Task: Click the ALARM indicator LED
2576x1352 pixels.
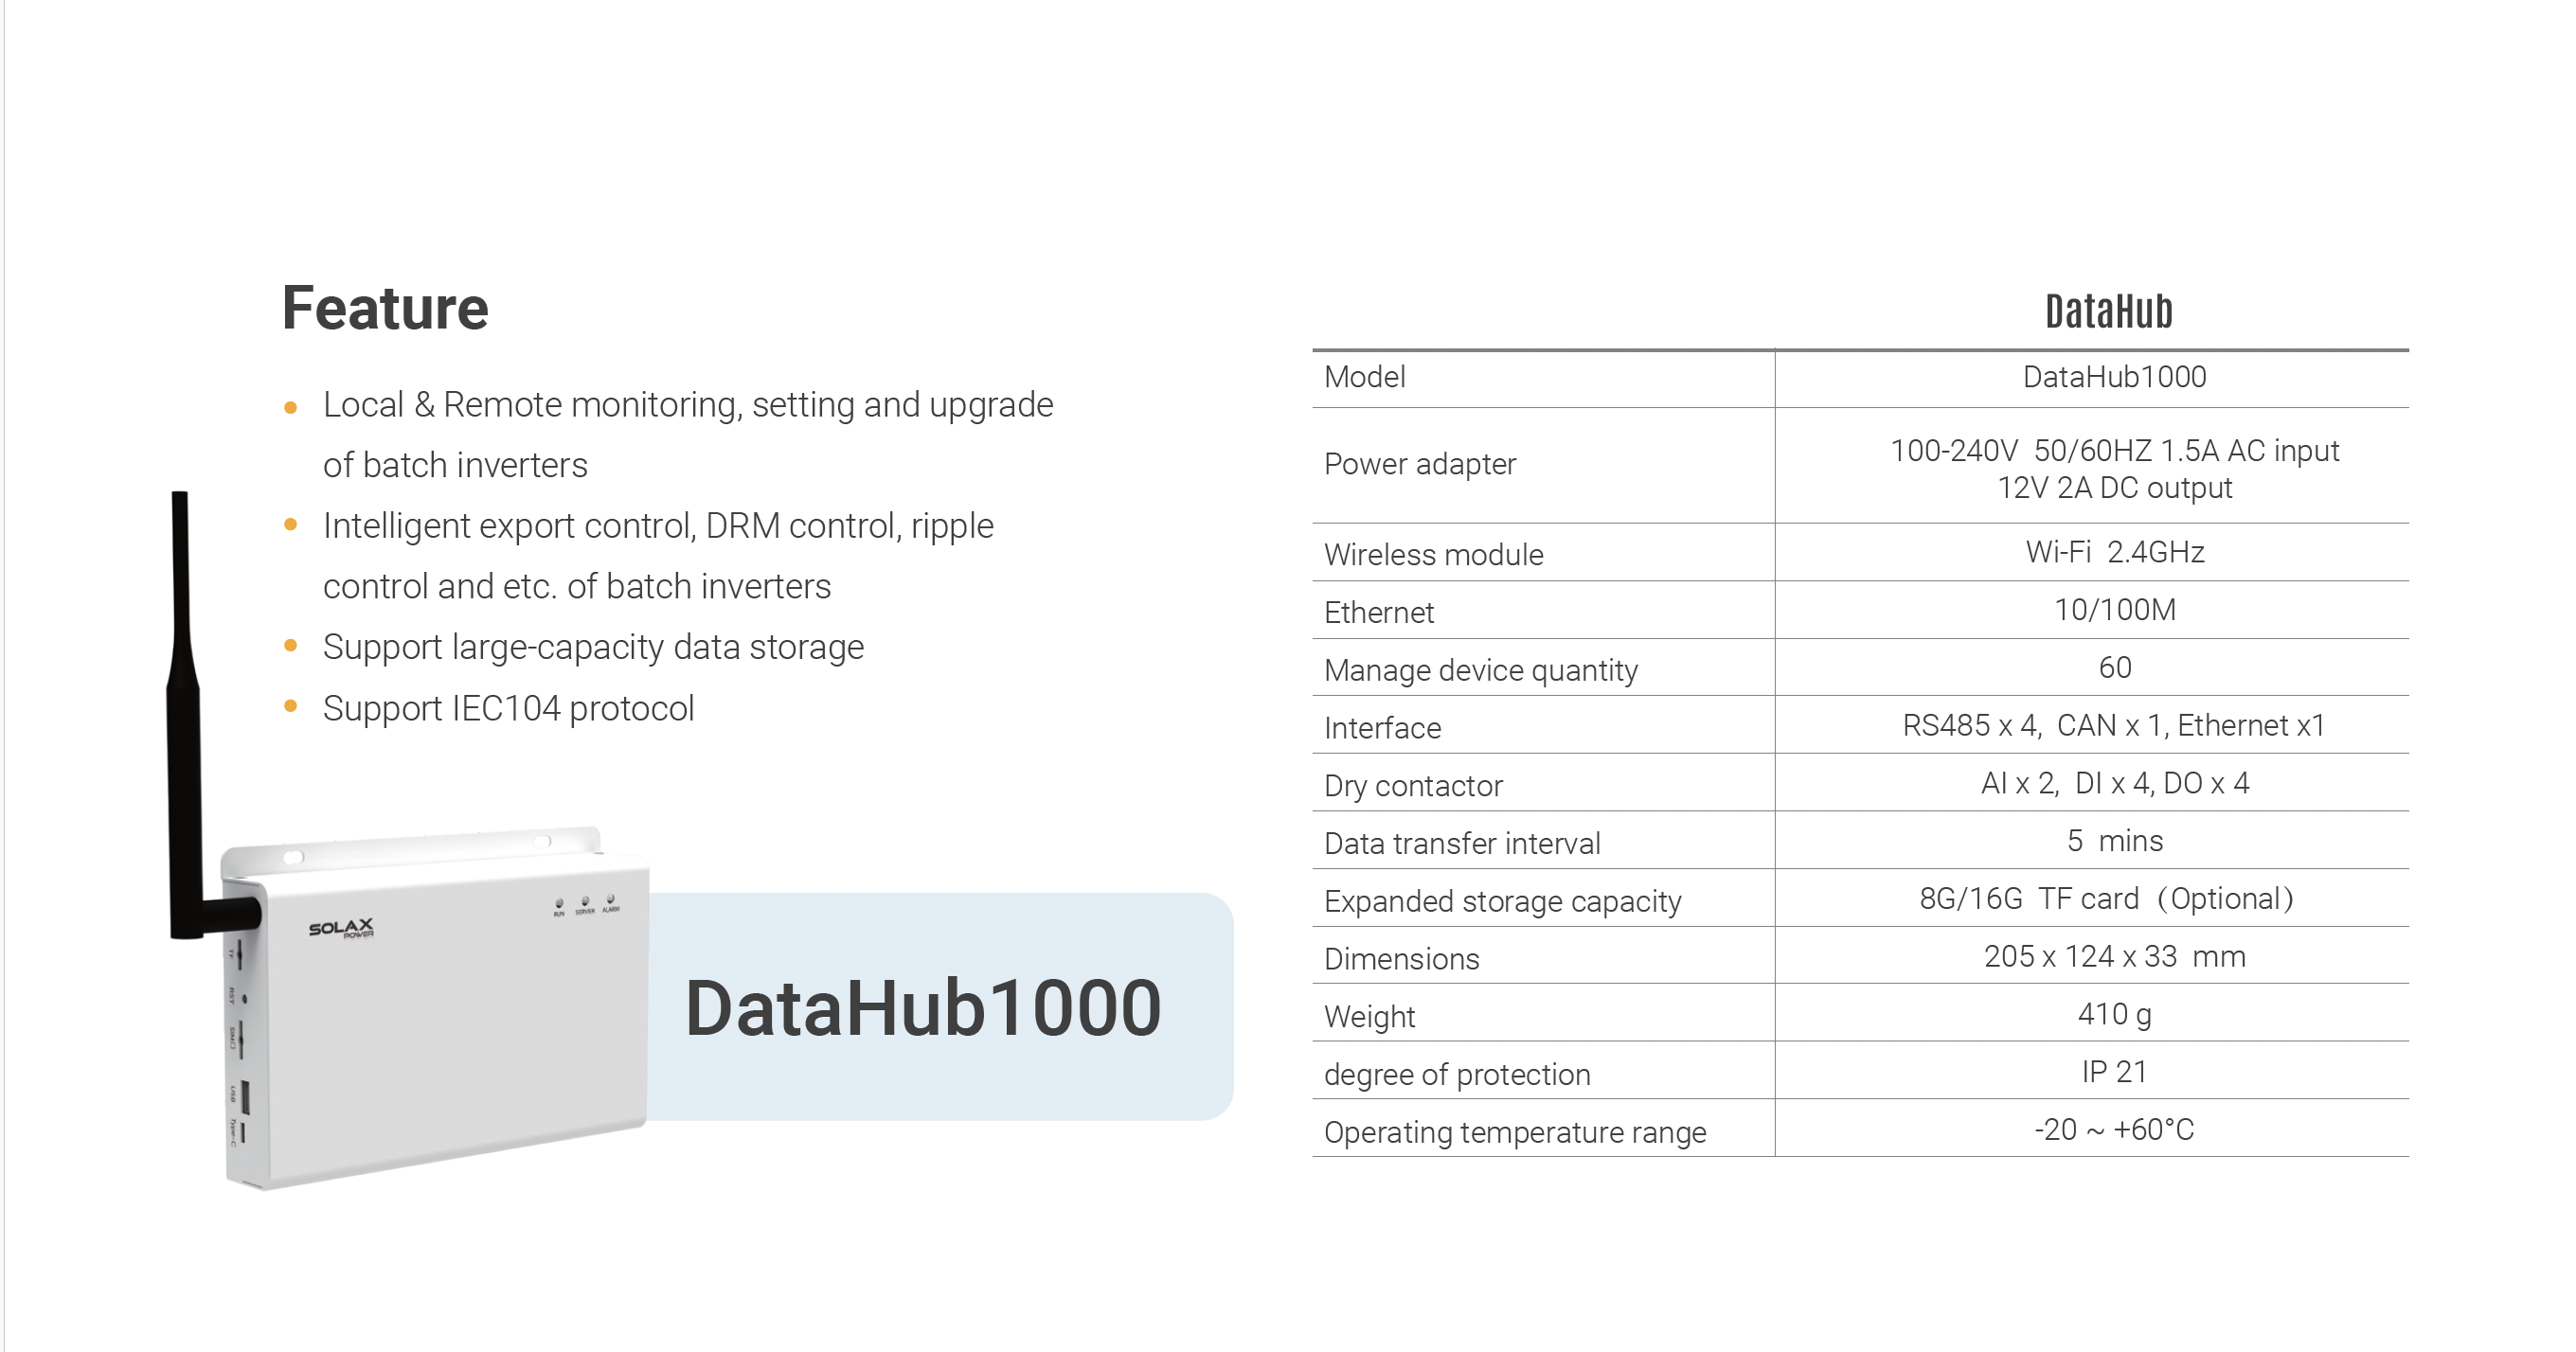Action: (611, 899)
